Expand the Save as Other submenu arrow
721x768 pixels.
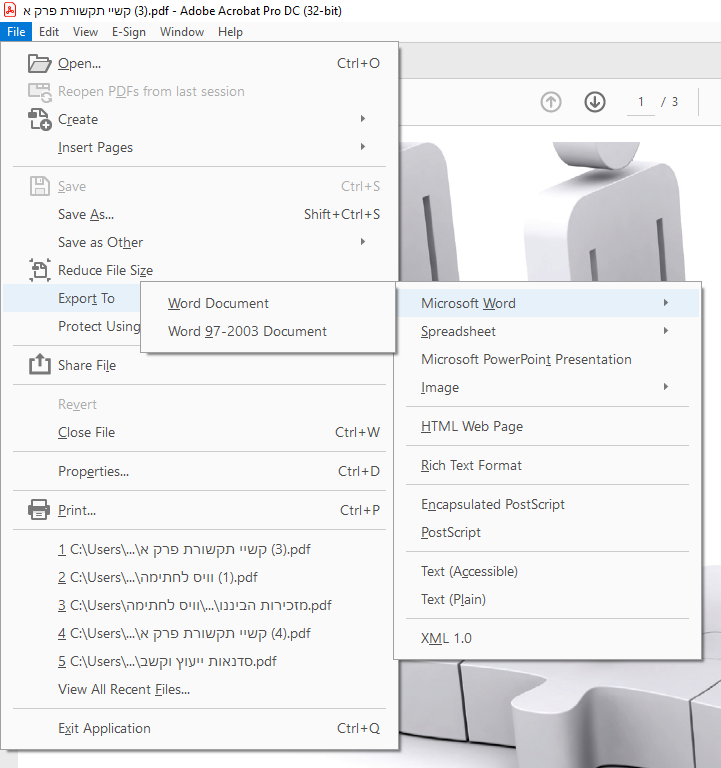[x=363, y=241]
